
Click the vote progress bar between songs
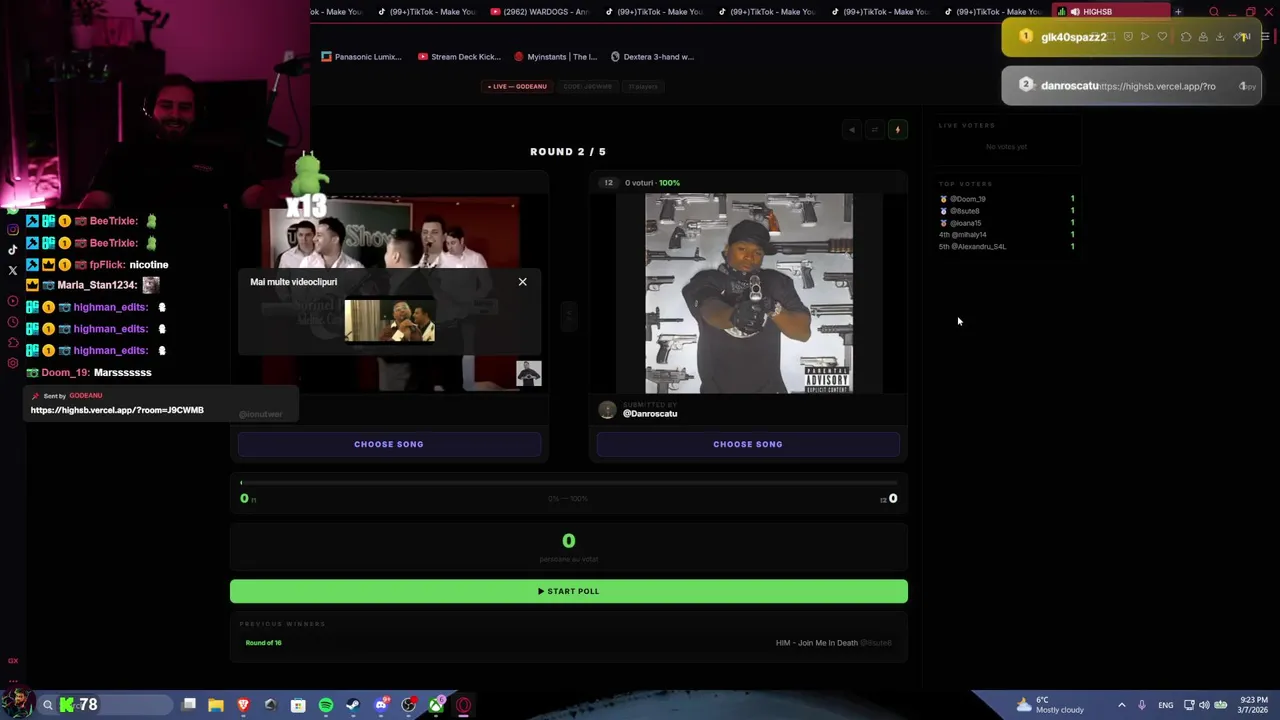coord(569,483)
